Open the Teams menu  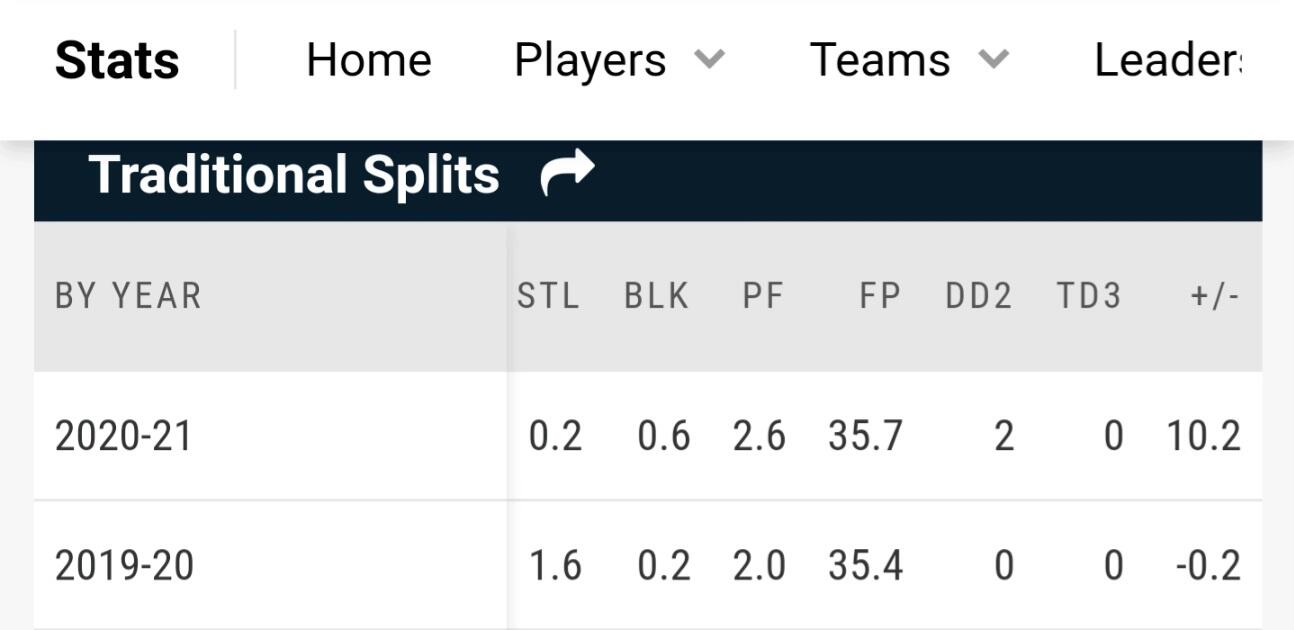[x=879, y=60]
